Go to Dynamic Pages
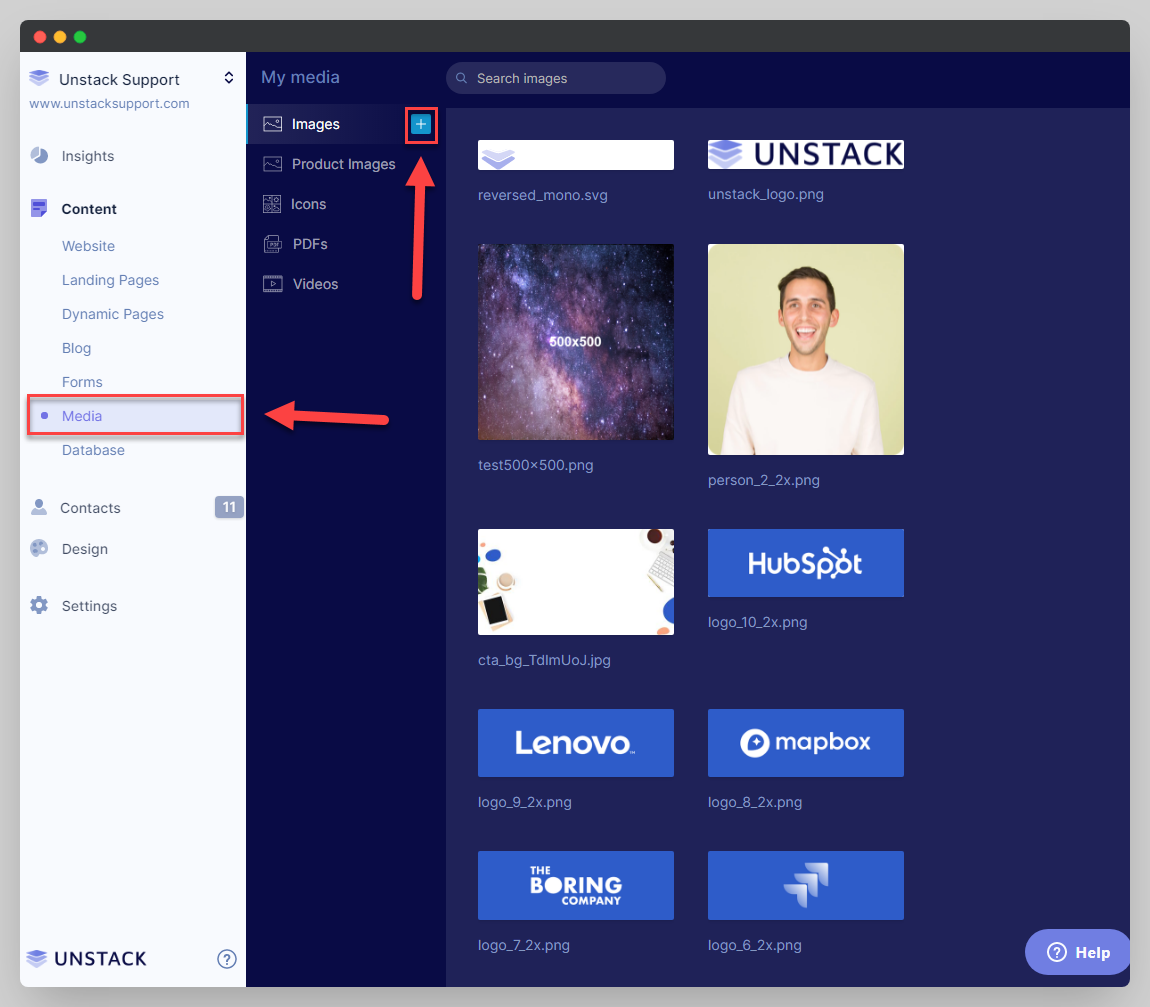Image resolution: width=1150 pixels, height=1007 pixels. [x=112, y=314]
